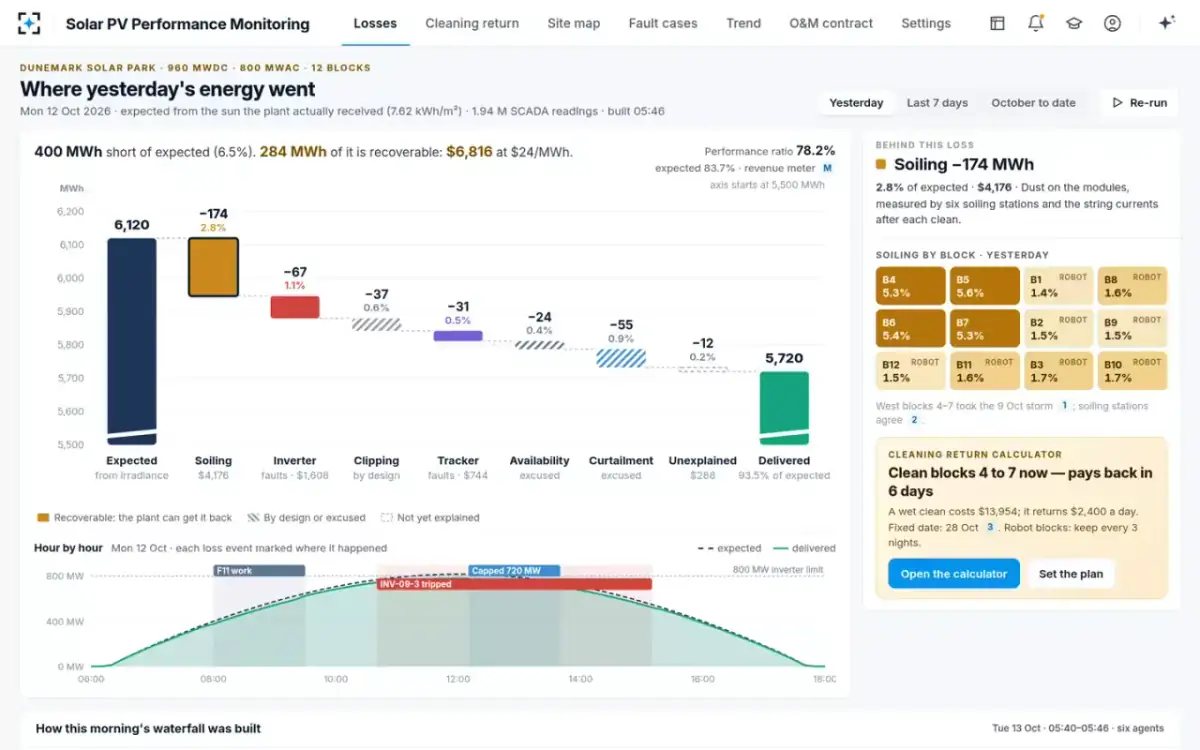Open footnote 1 after '9 Oct storm'
Image resolution: width=1200 pixels, height=750 pixels.
(x=1064, y=406)
